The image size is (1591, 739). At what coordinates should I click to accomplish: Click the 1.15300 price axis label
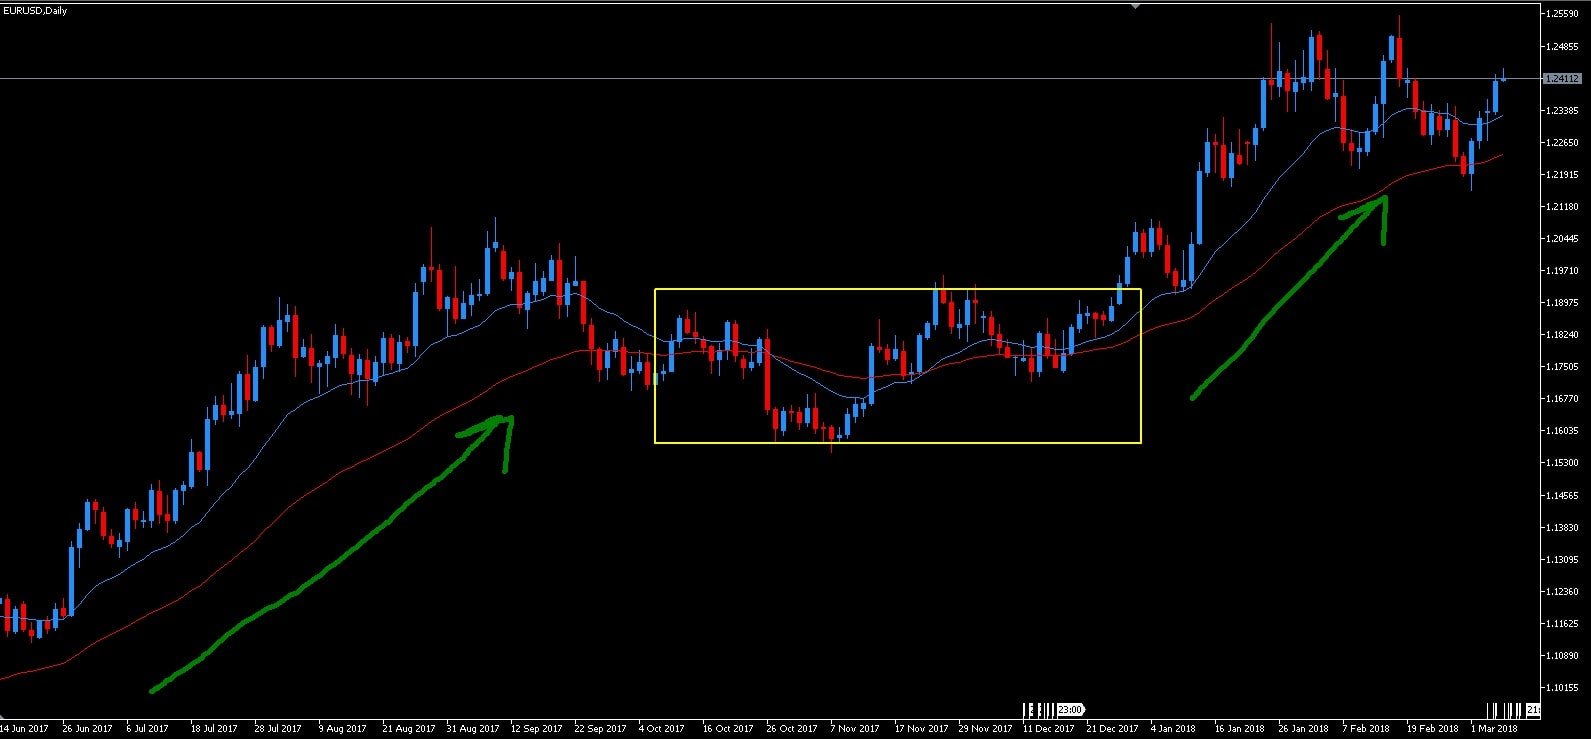[x=1562, y=462]
